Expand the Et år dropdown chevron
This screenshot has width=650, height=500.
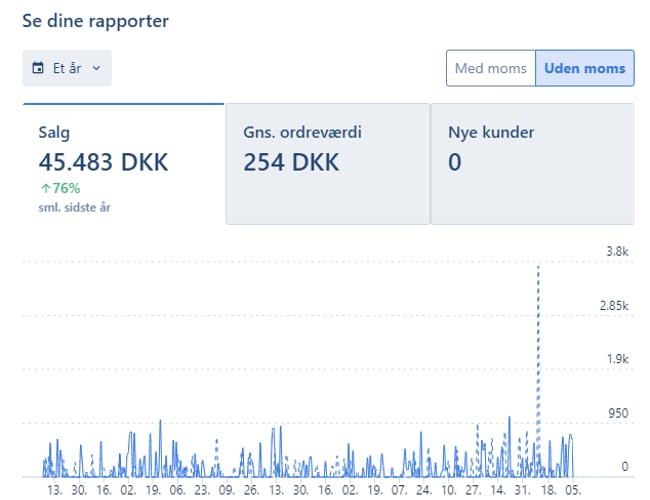point(96,68)
